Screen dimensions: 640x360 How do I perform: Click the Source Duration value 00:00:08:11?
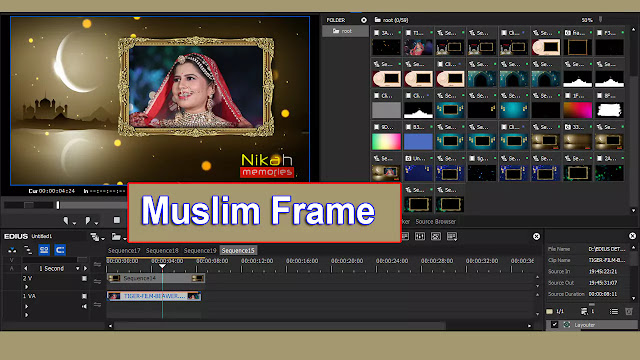coord(602,294)
